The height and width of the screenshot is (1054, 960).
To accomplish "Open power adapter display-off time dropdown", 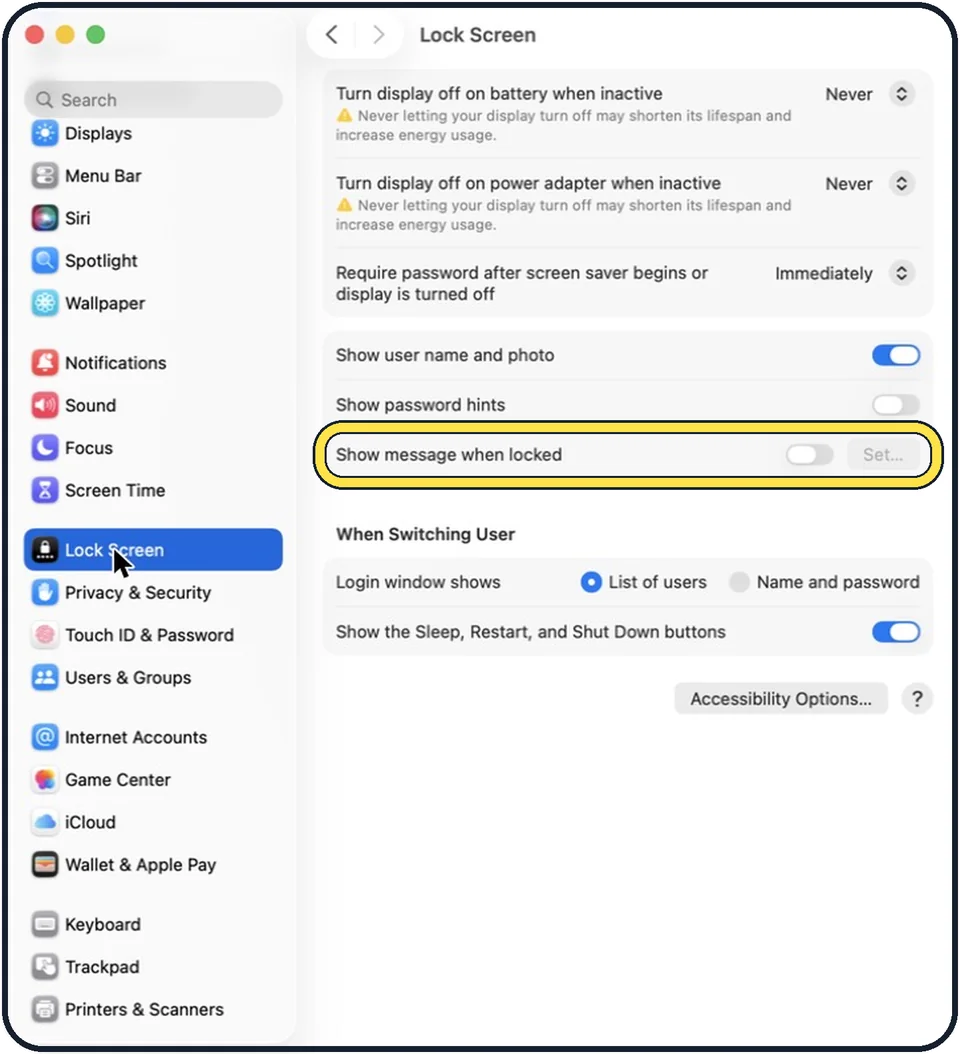I will click(x=902, y=183).
